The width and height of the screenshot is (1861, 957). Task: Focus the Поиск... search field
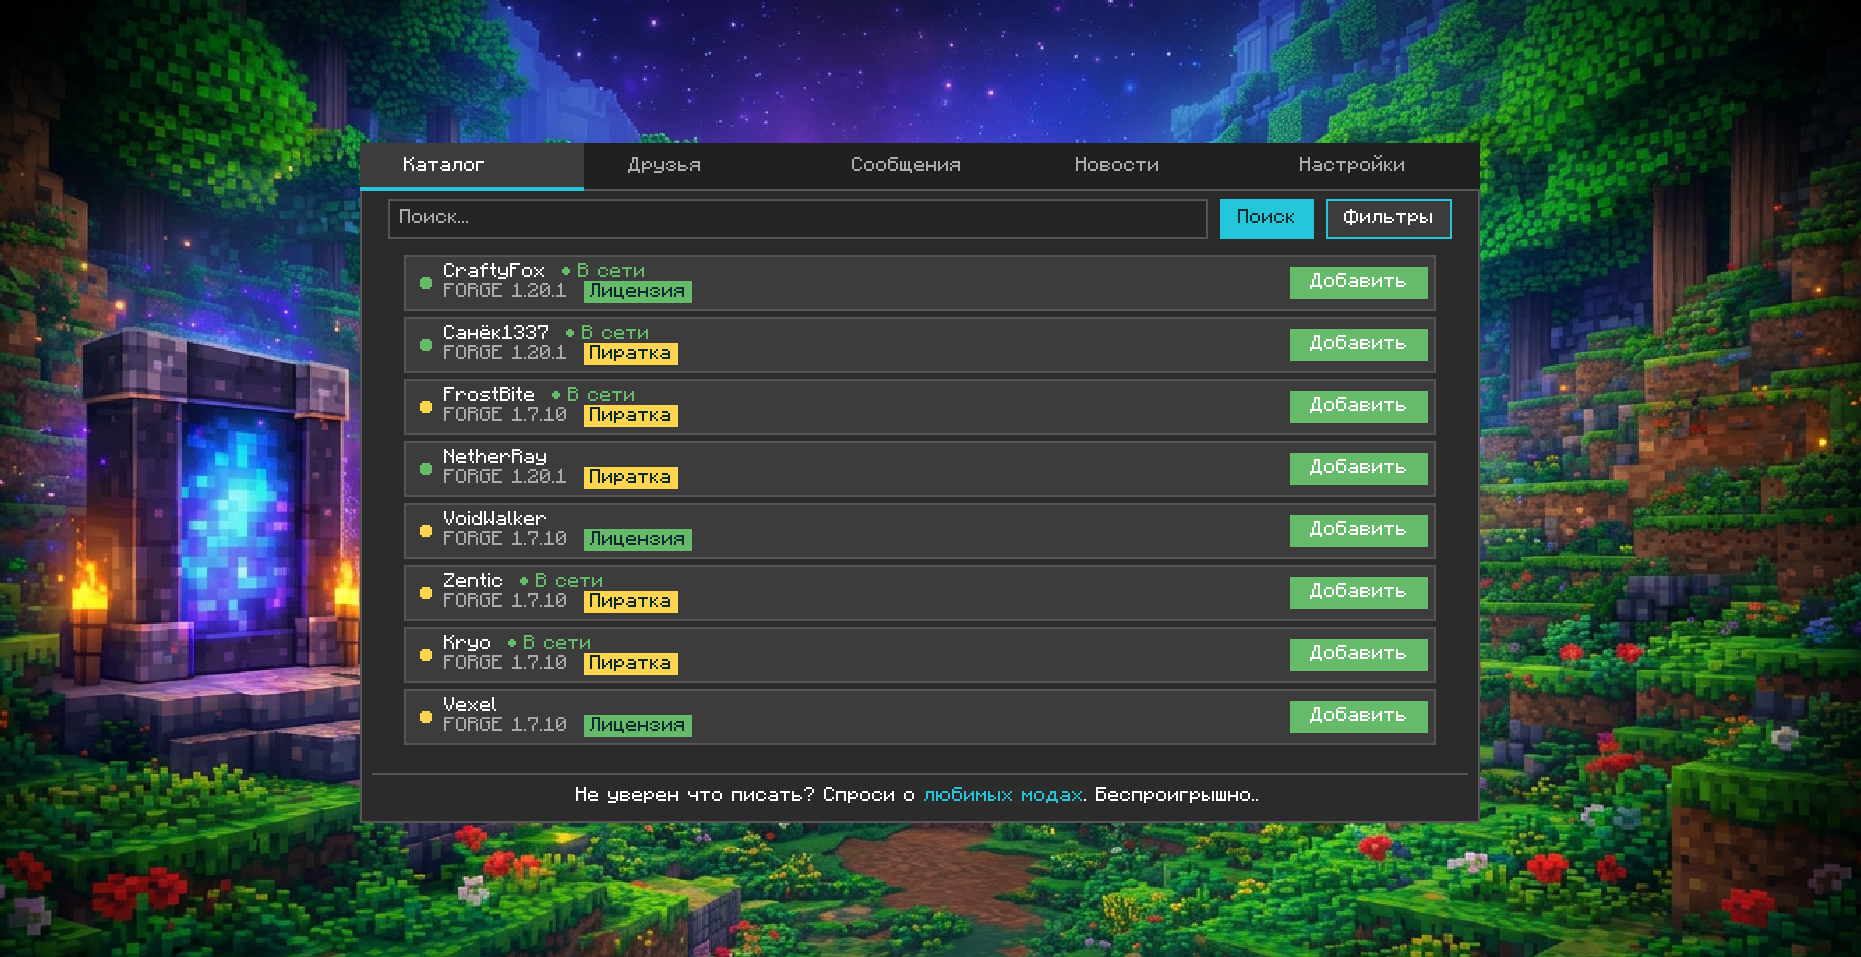[798, 218]
